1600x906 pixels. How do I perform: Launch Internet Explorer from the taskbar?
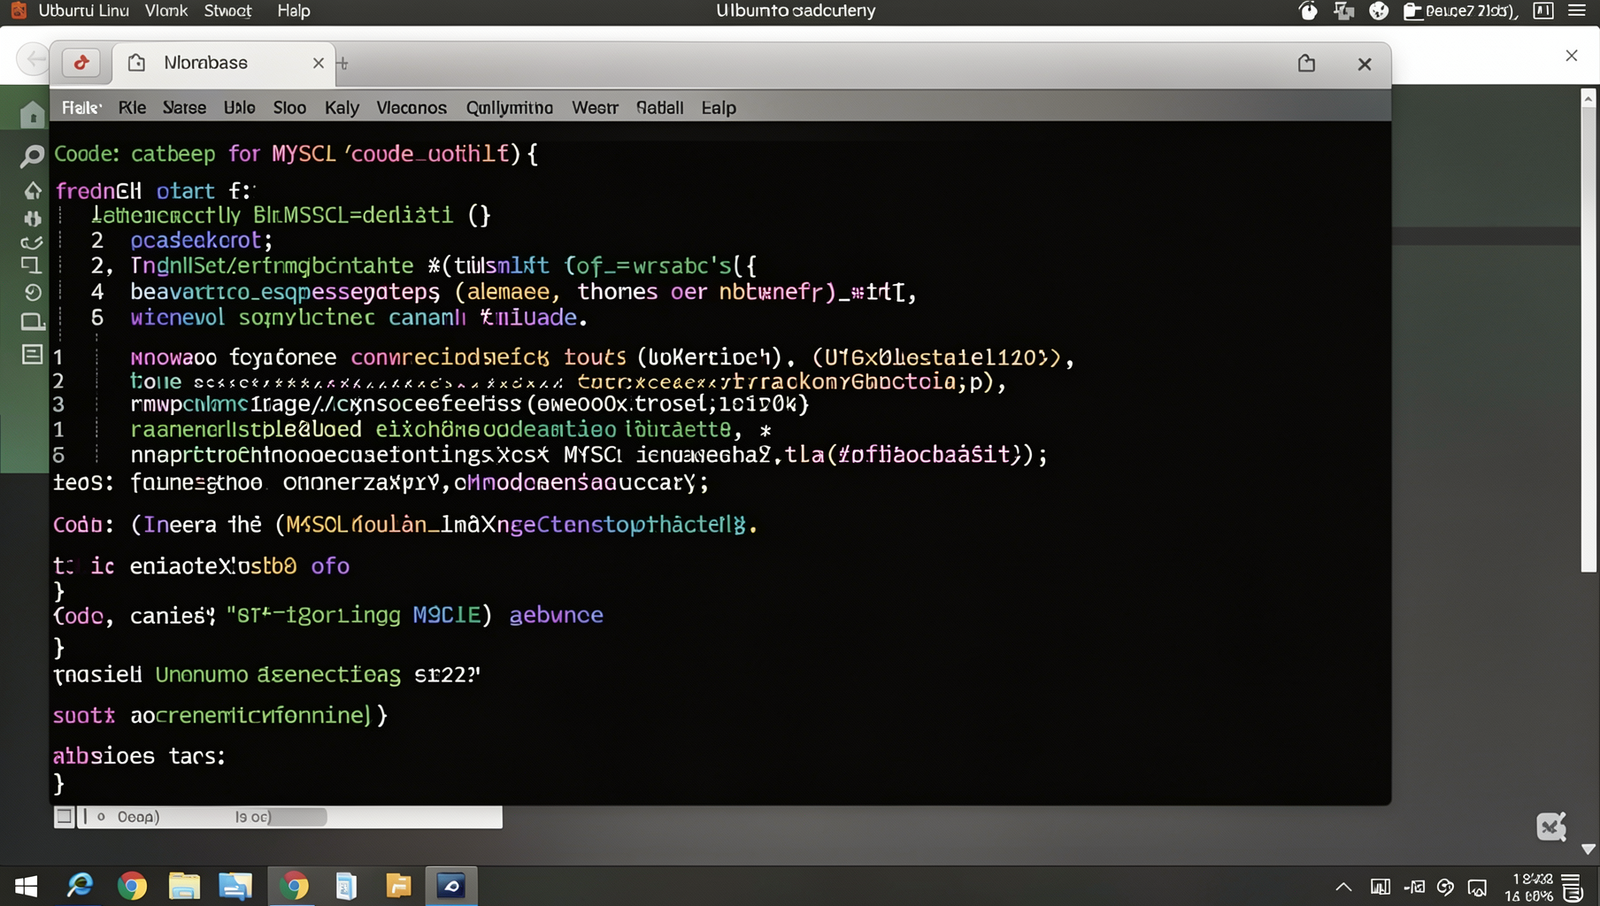coord(79,885)
